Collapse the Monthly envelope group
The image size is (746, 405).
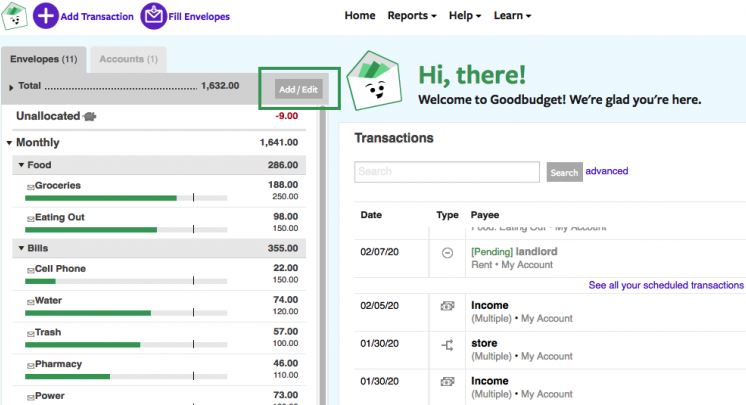9,143
